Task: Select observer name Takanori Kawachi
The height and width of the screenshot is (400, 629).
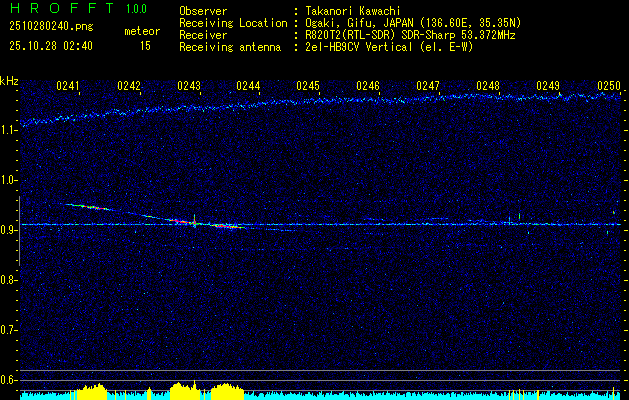Action: [x=355, y=10]
